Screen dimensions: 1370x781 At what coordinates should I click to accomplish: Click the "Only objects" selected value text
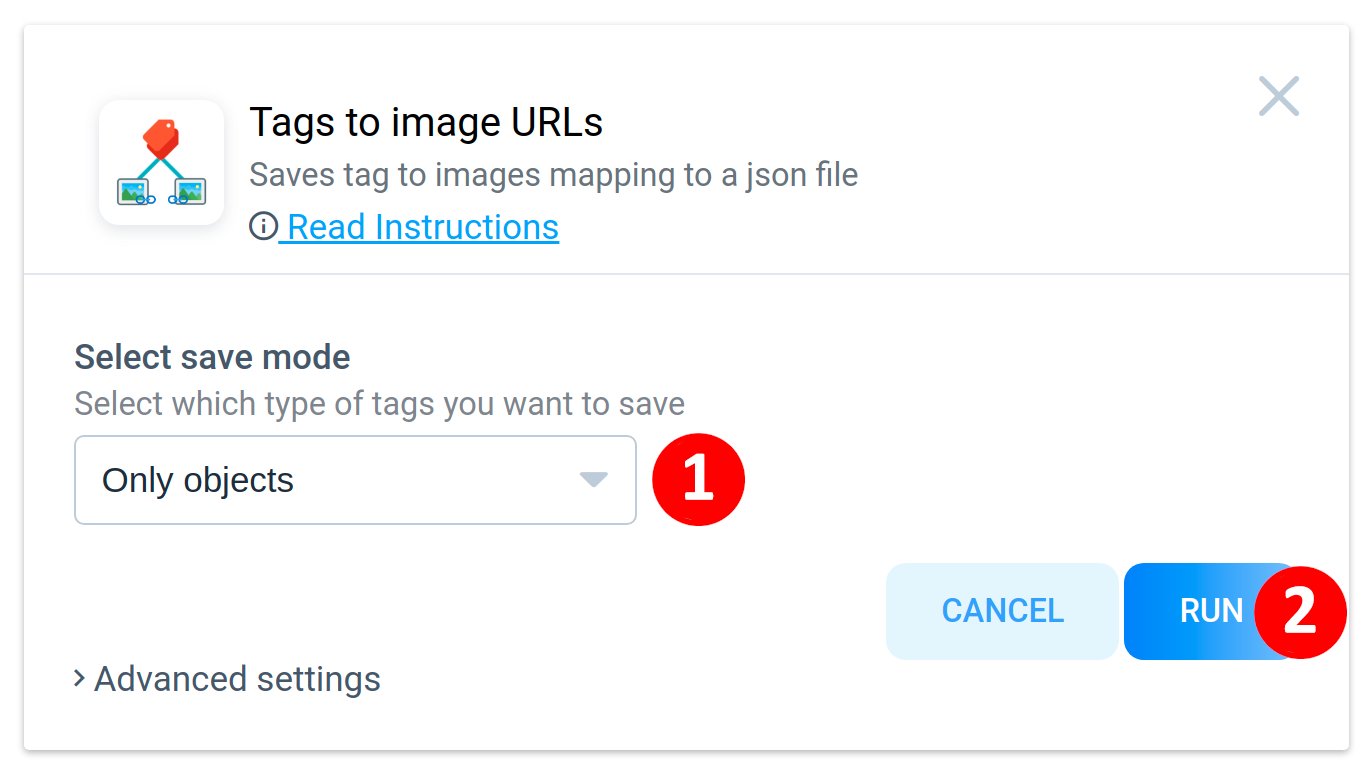tap(198, 481)
